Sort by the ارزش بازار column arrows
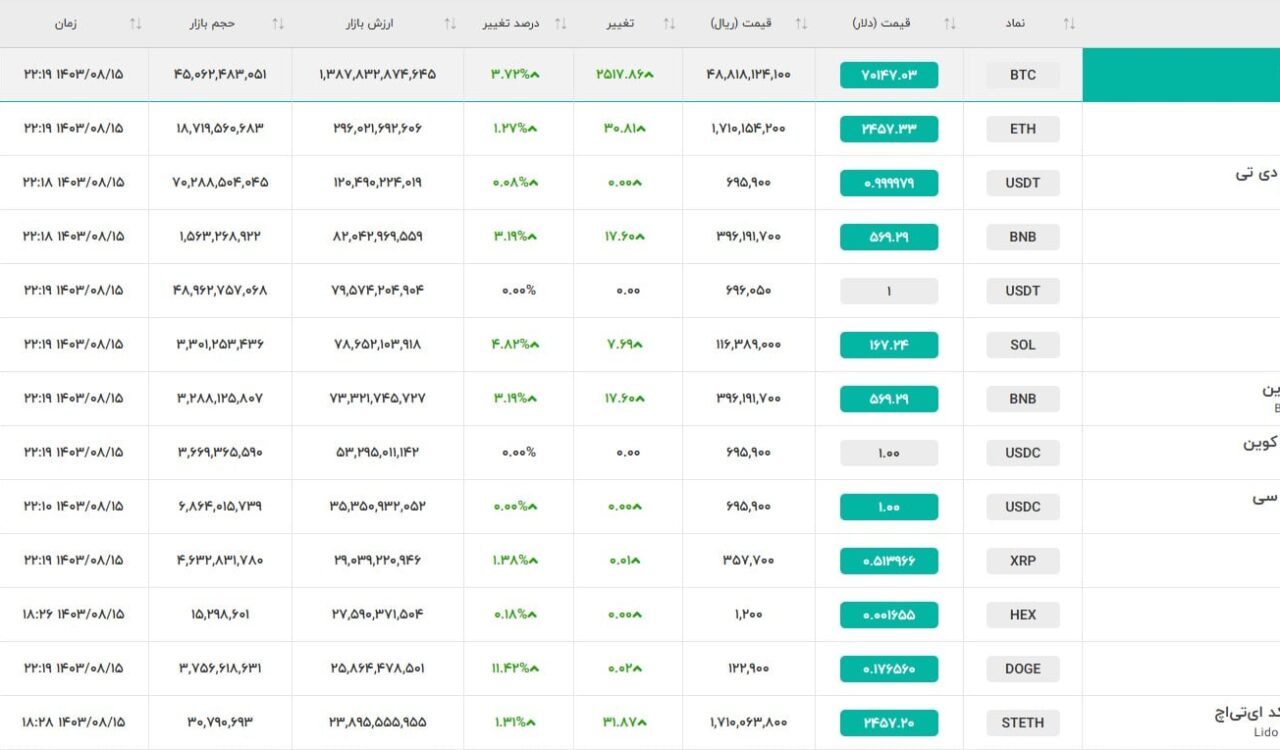 point(450,23)
